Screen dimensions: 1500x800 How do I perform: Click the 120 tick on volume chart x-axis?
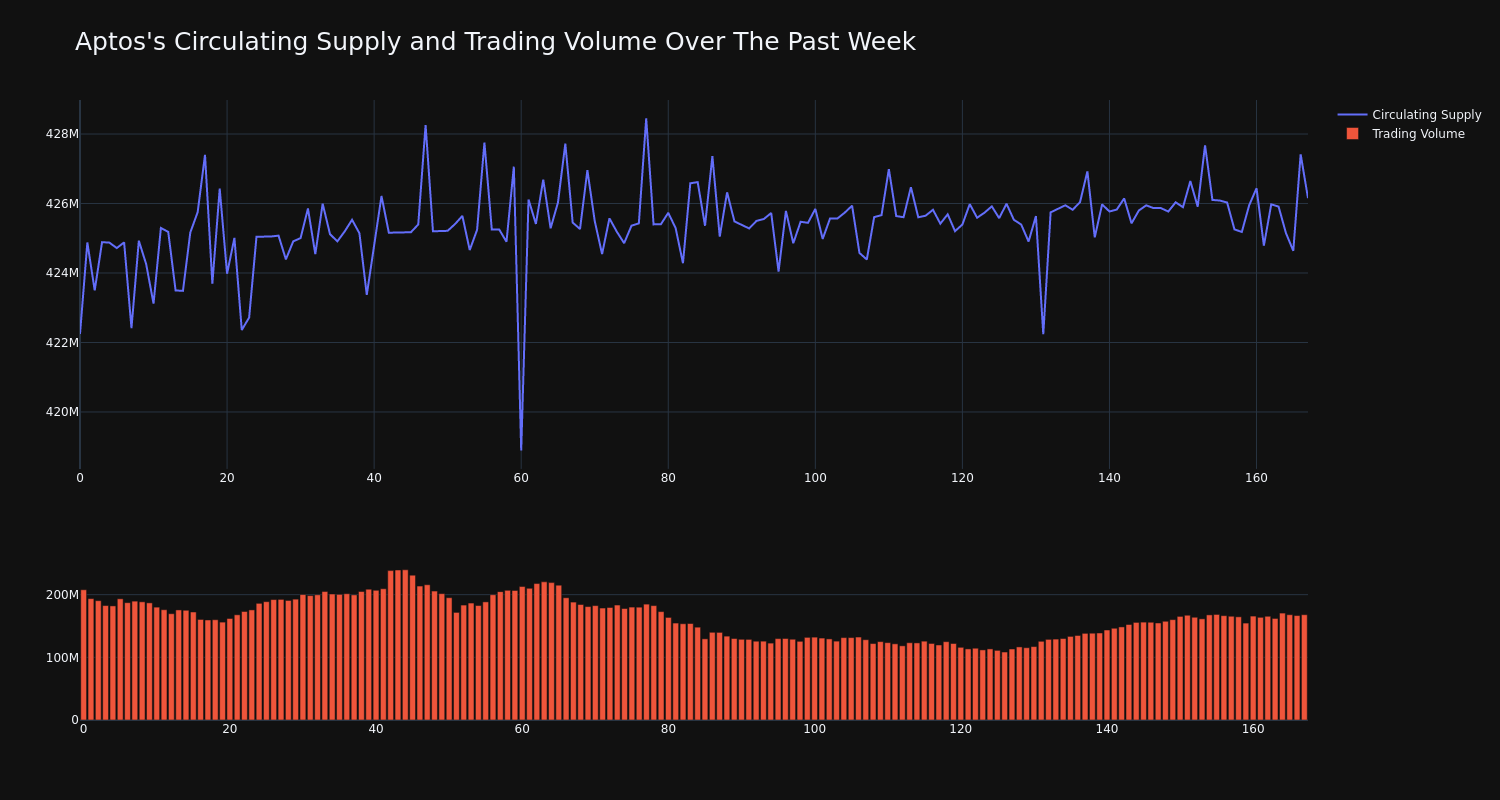[961, 729]
